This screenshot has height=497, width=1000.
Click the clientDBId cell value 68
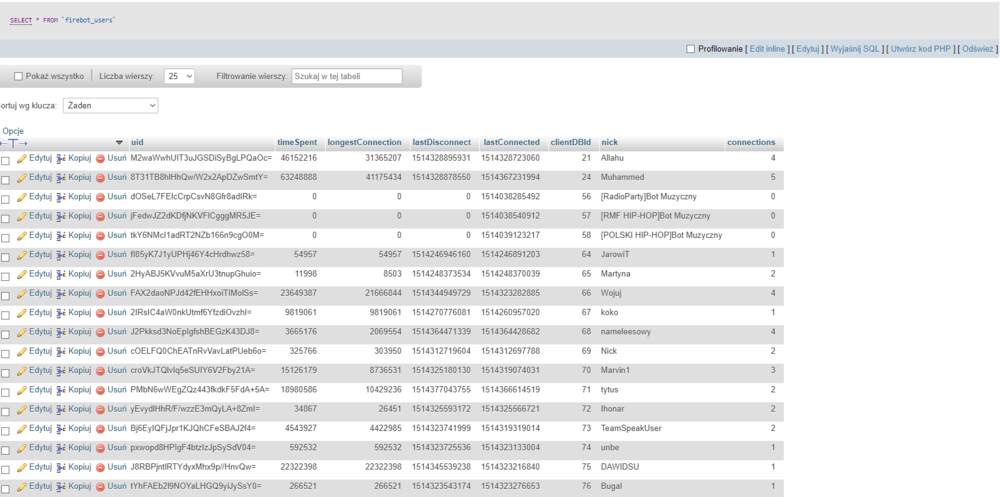[x=586, y=332]
